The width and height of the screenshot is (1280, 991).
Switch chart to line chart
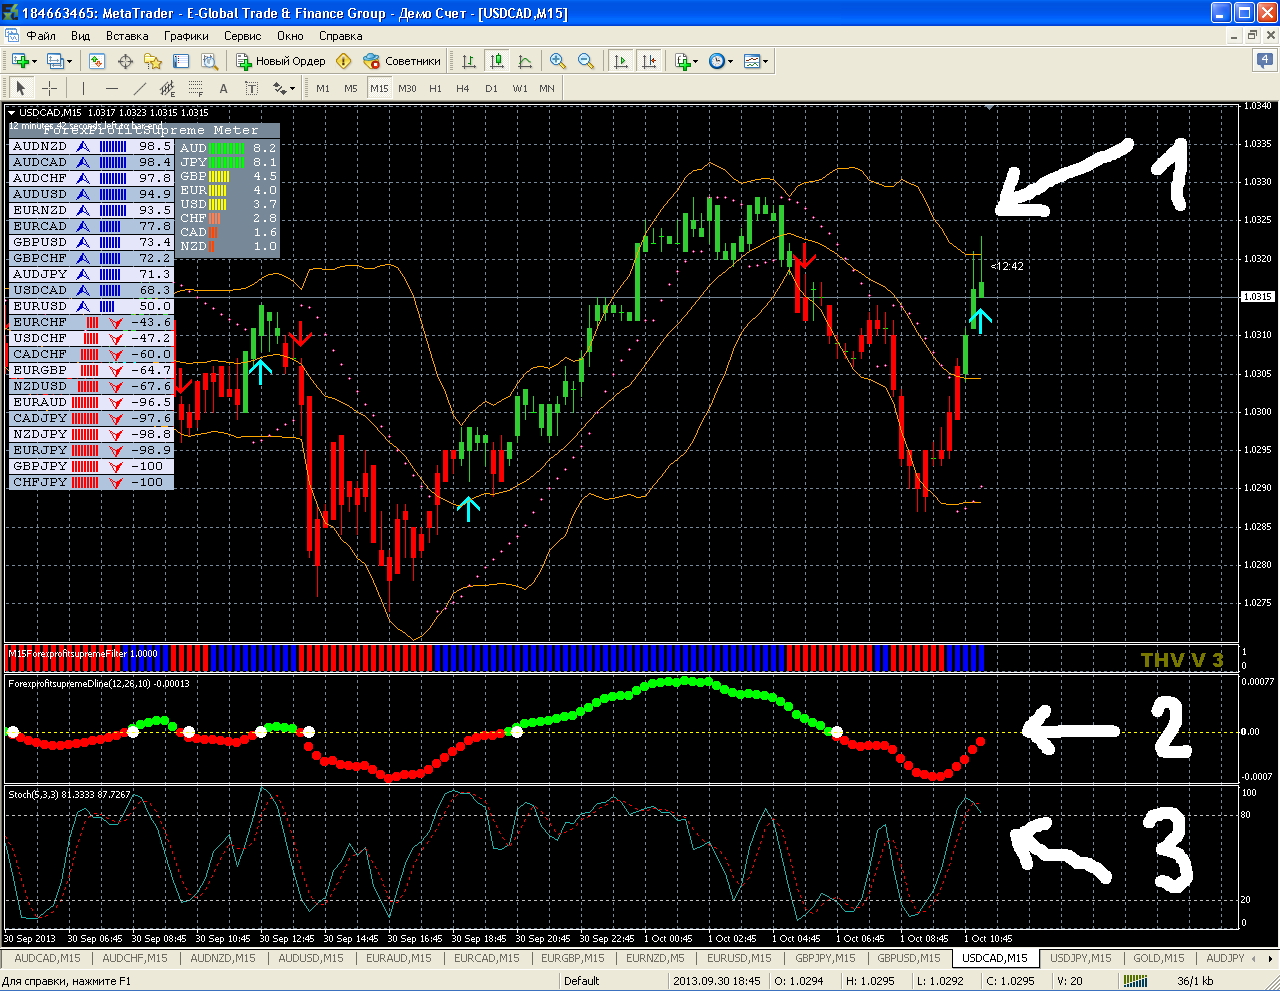click(x=525, y=61)
